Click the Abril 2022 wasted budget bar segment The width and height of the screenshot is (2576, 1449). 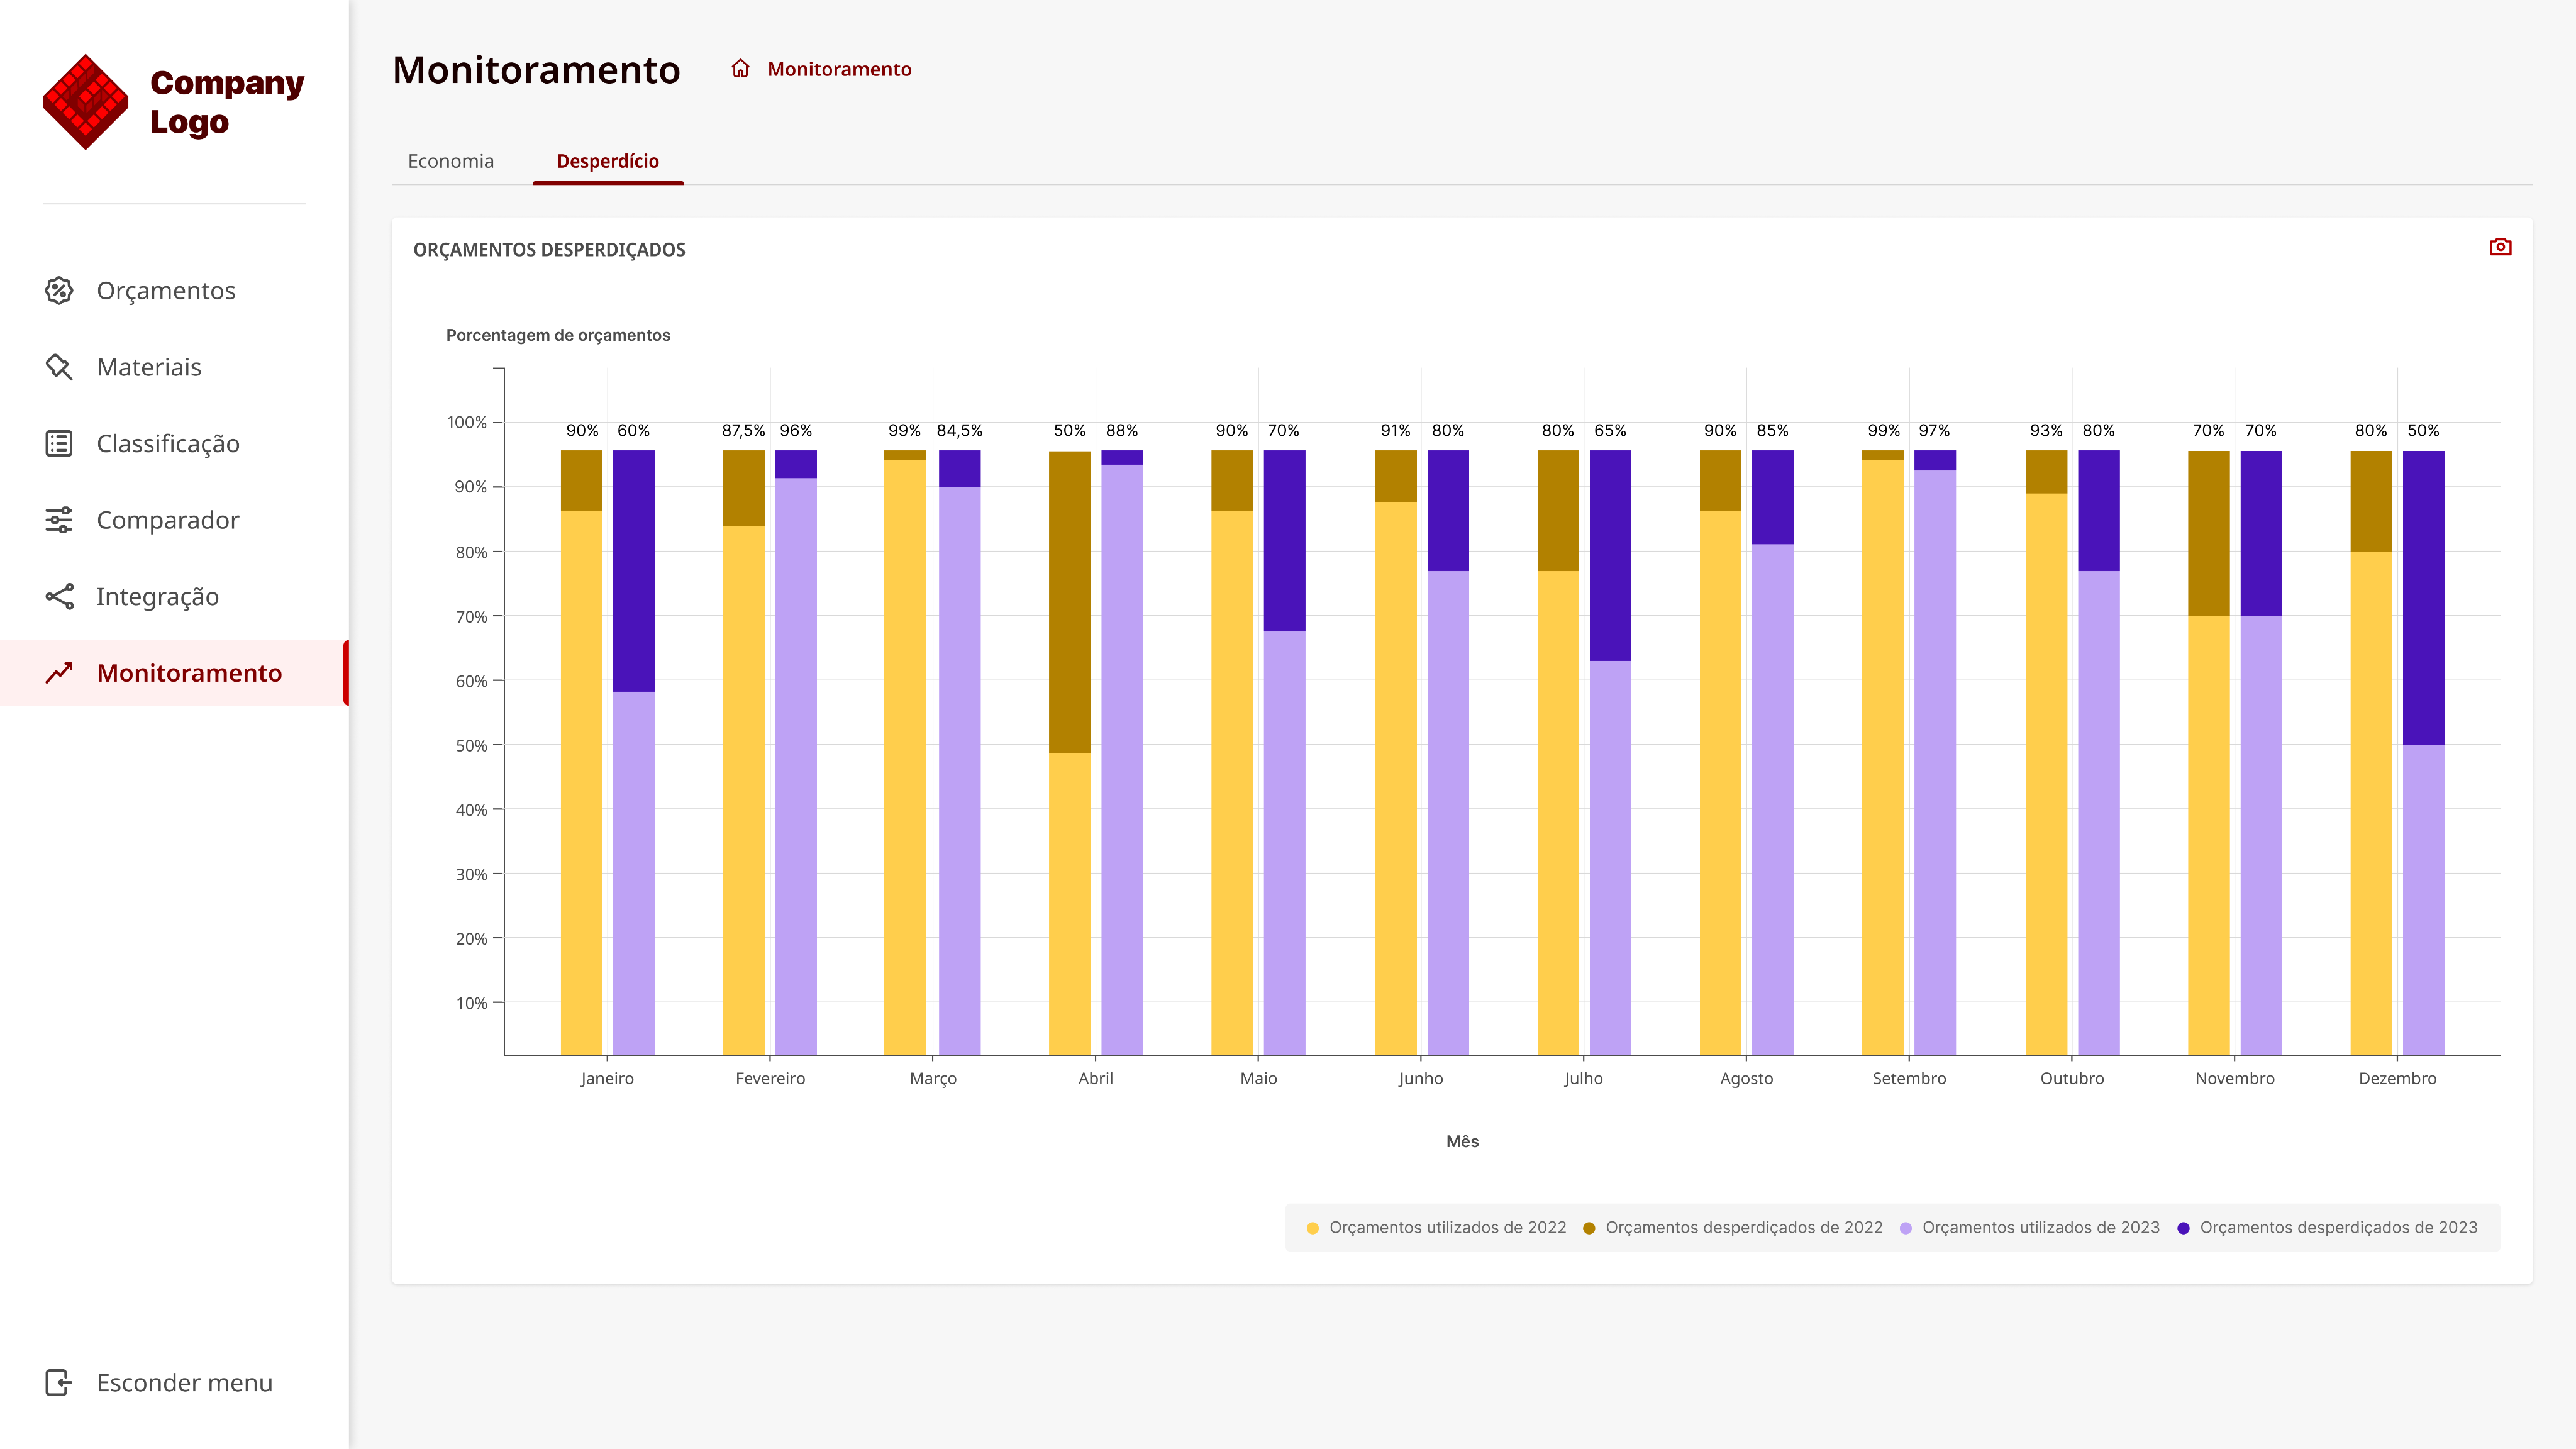(1069, 602)
